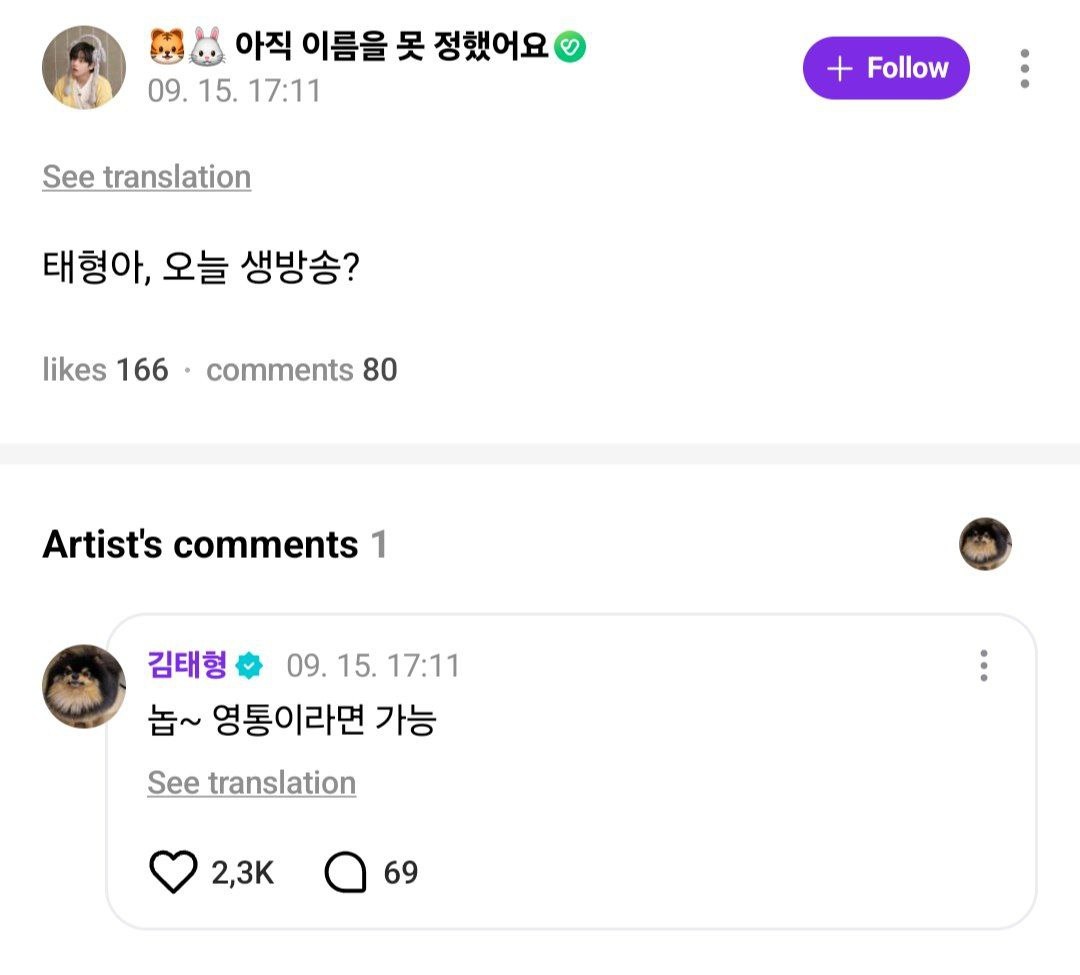
Task: Like the artist's comment with the heart icon
Action: 173,872
